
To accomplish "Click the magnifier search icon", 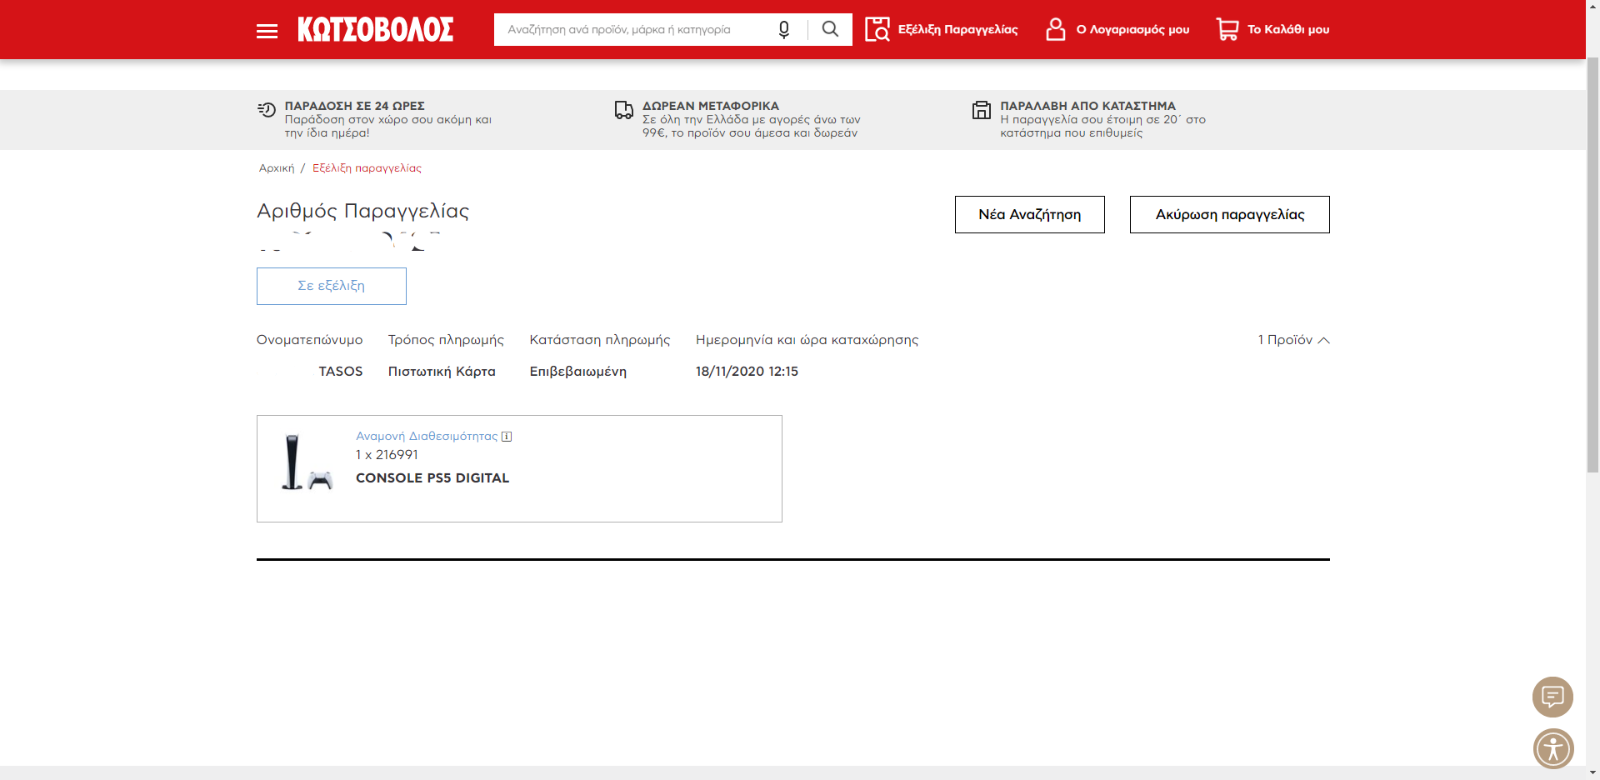I will [830, 29].
